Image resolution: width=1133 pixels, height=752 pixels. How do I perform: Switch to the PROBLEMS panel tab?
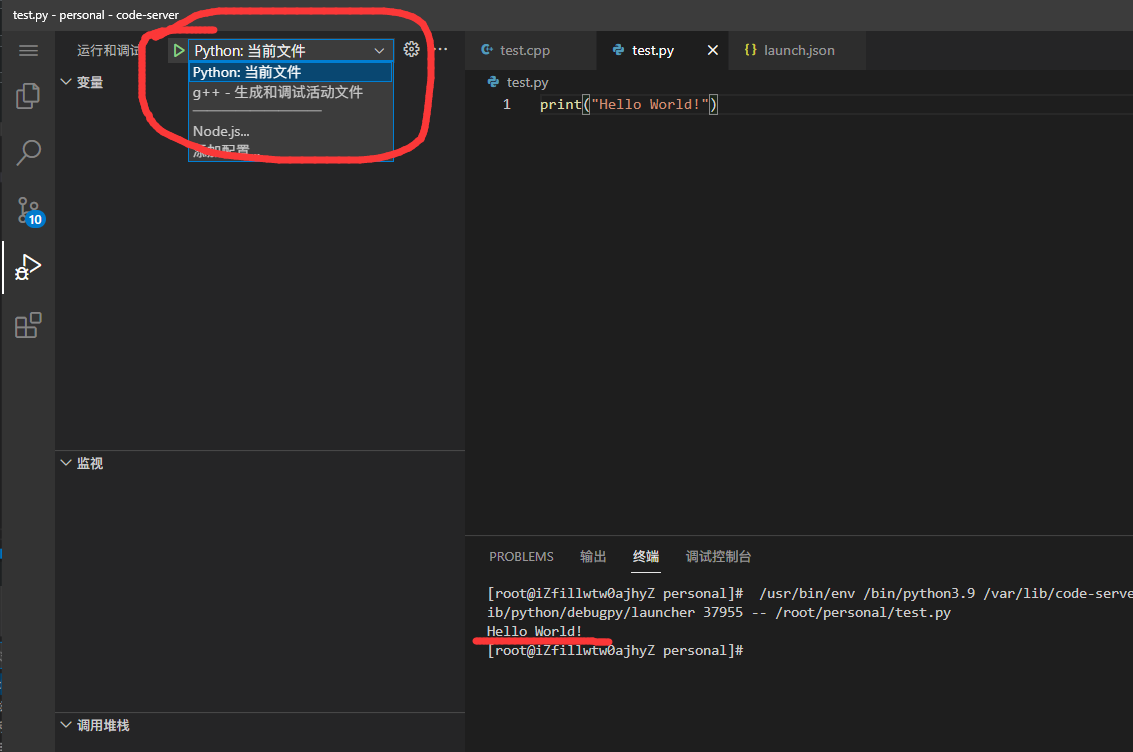click(x=521, y=556)
